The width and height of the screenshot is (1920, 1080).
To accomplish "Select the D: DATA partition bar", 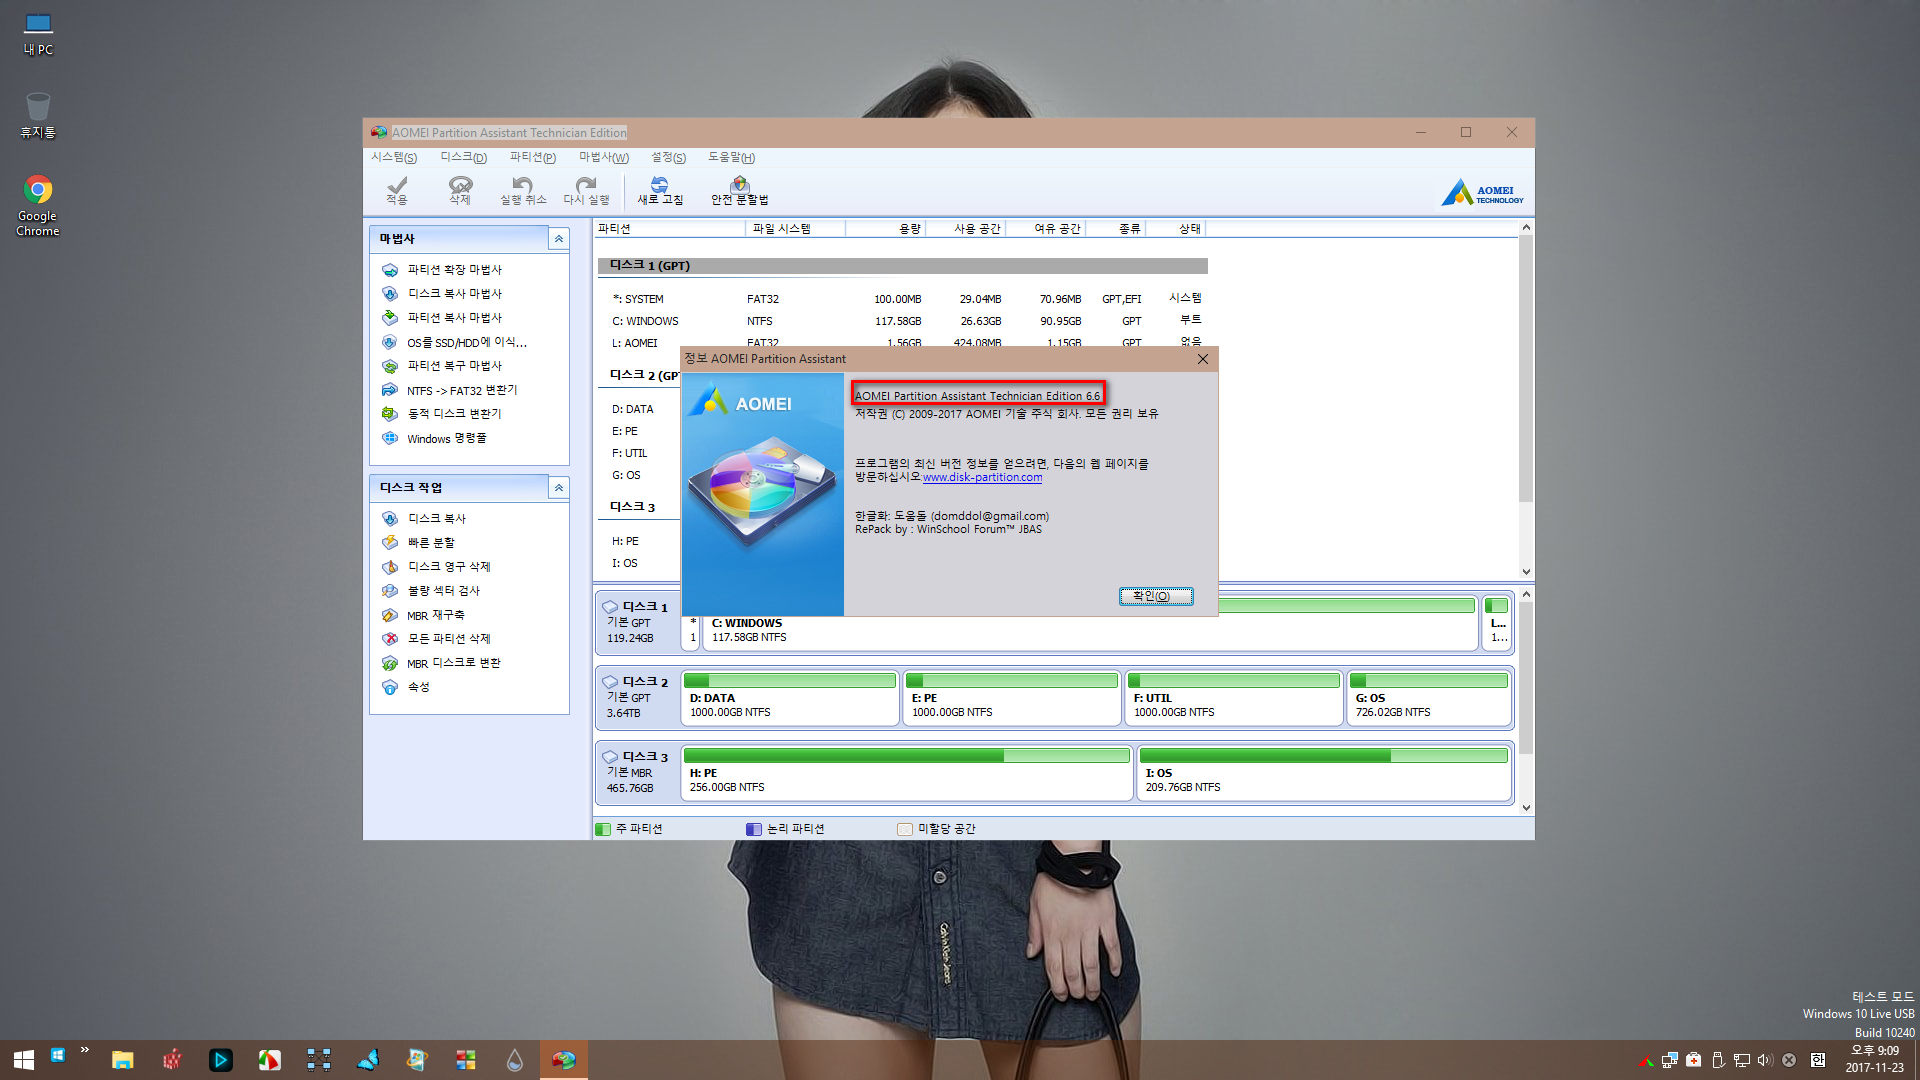I will pyautogui.click(x=790, y=698).
